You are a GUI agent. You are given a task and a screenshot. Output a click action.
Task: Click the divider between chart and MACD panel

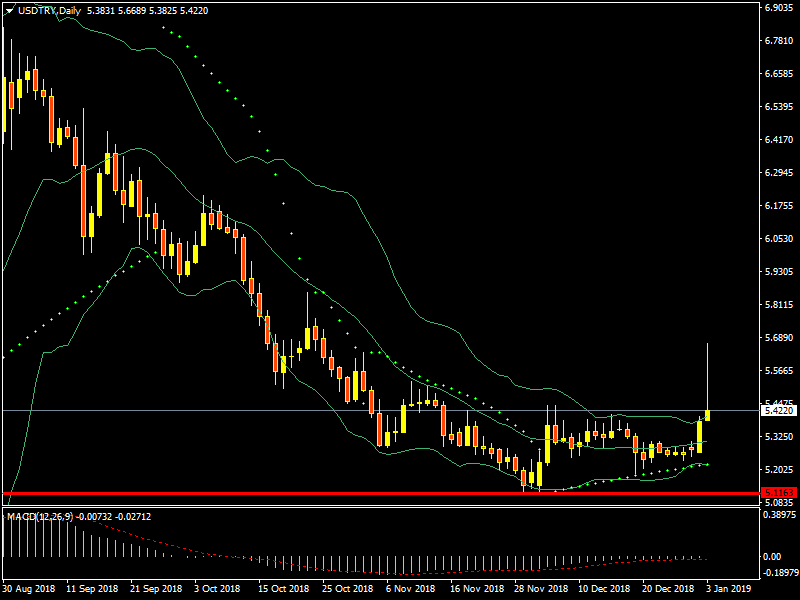(380, 506)
